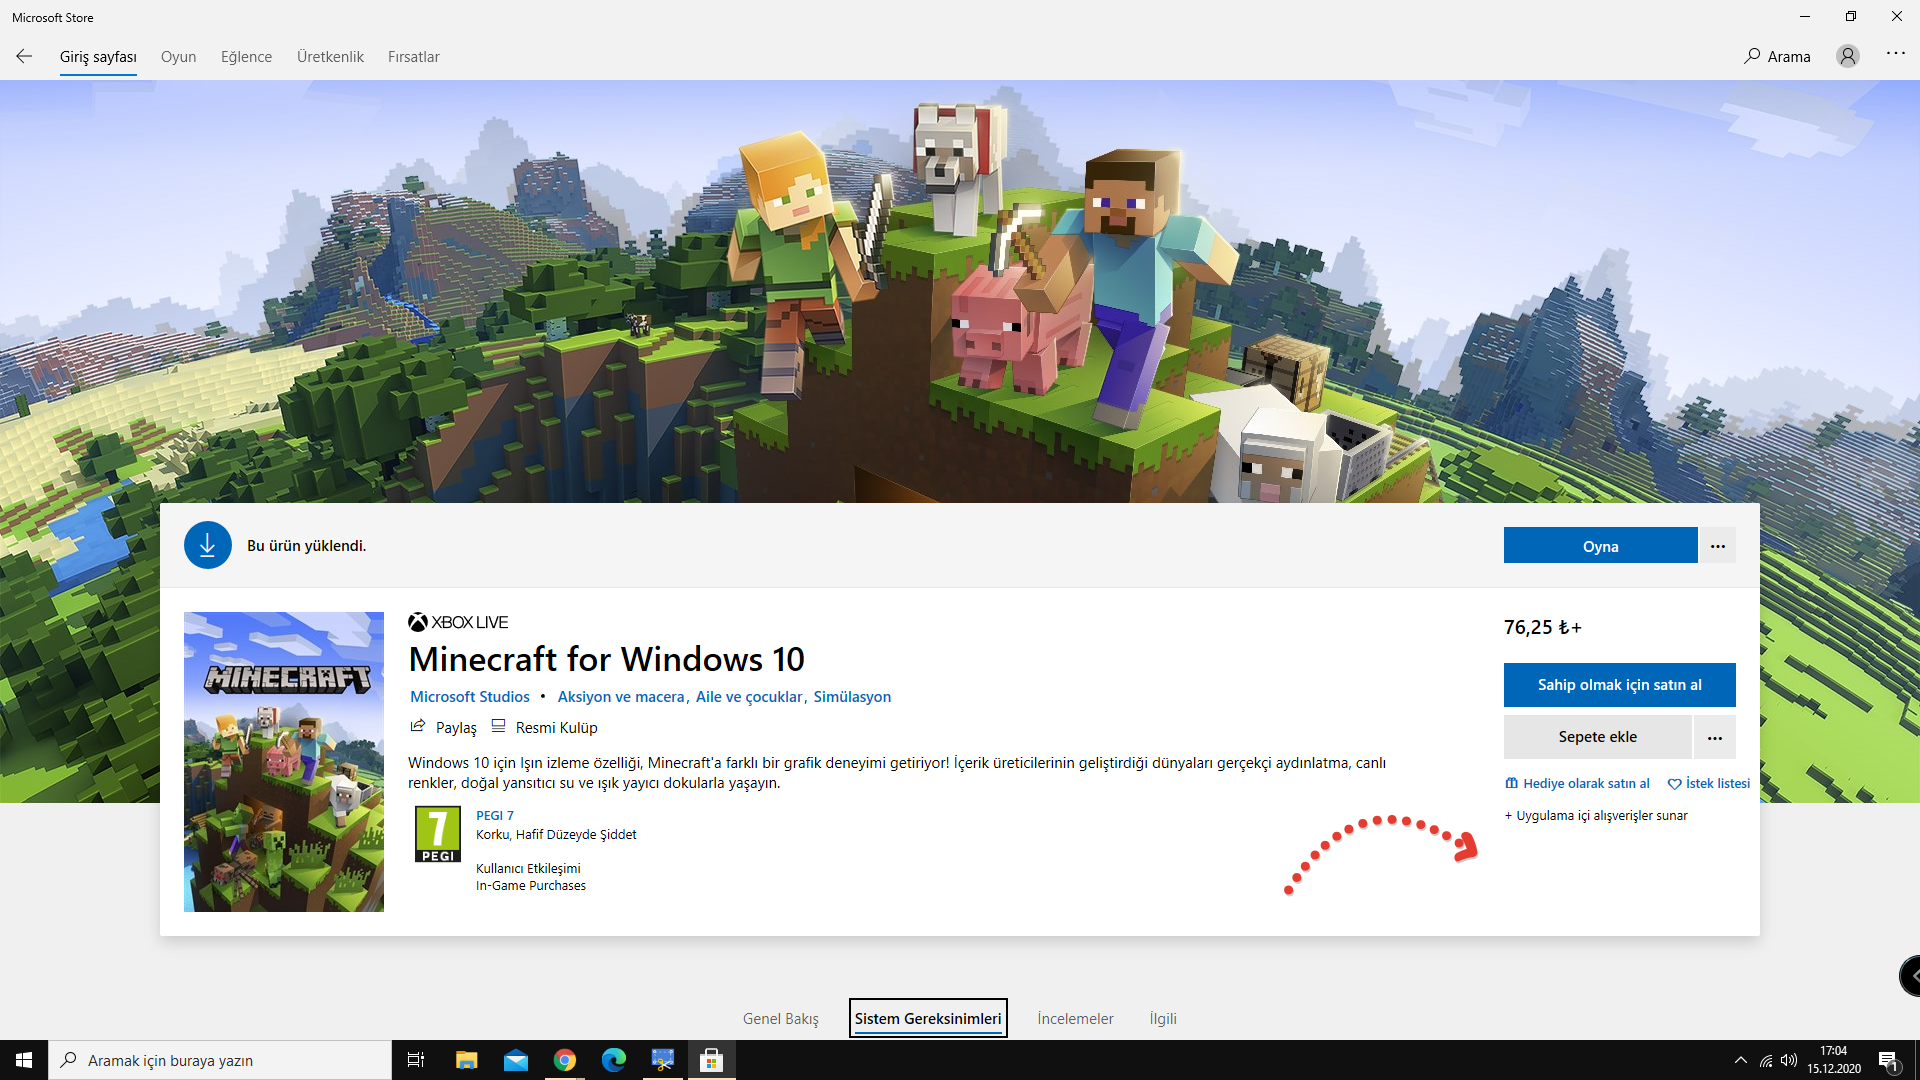Open the Eğlence tab

point(246,57)
